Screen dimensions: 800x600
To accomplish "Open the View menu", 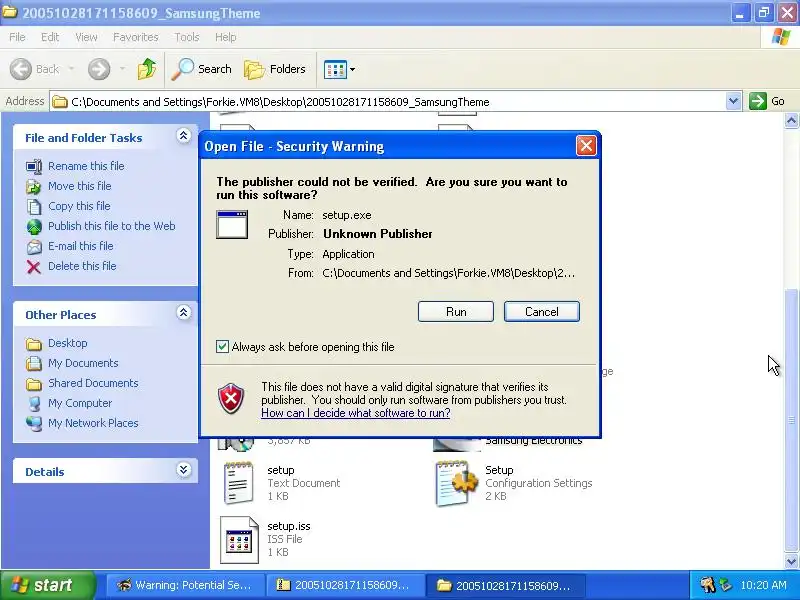I will pyautogui.click(x=86, y=37).
